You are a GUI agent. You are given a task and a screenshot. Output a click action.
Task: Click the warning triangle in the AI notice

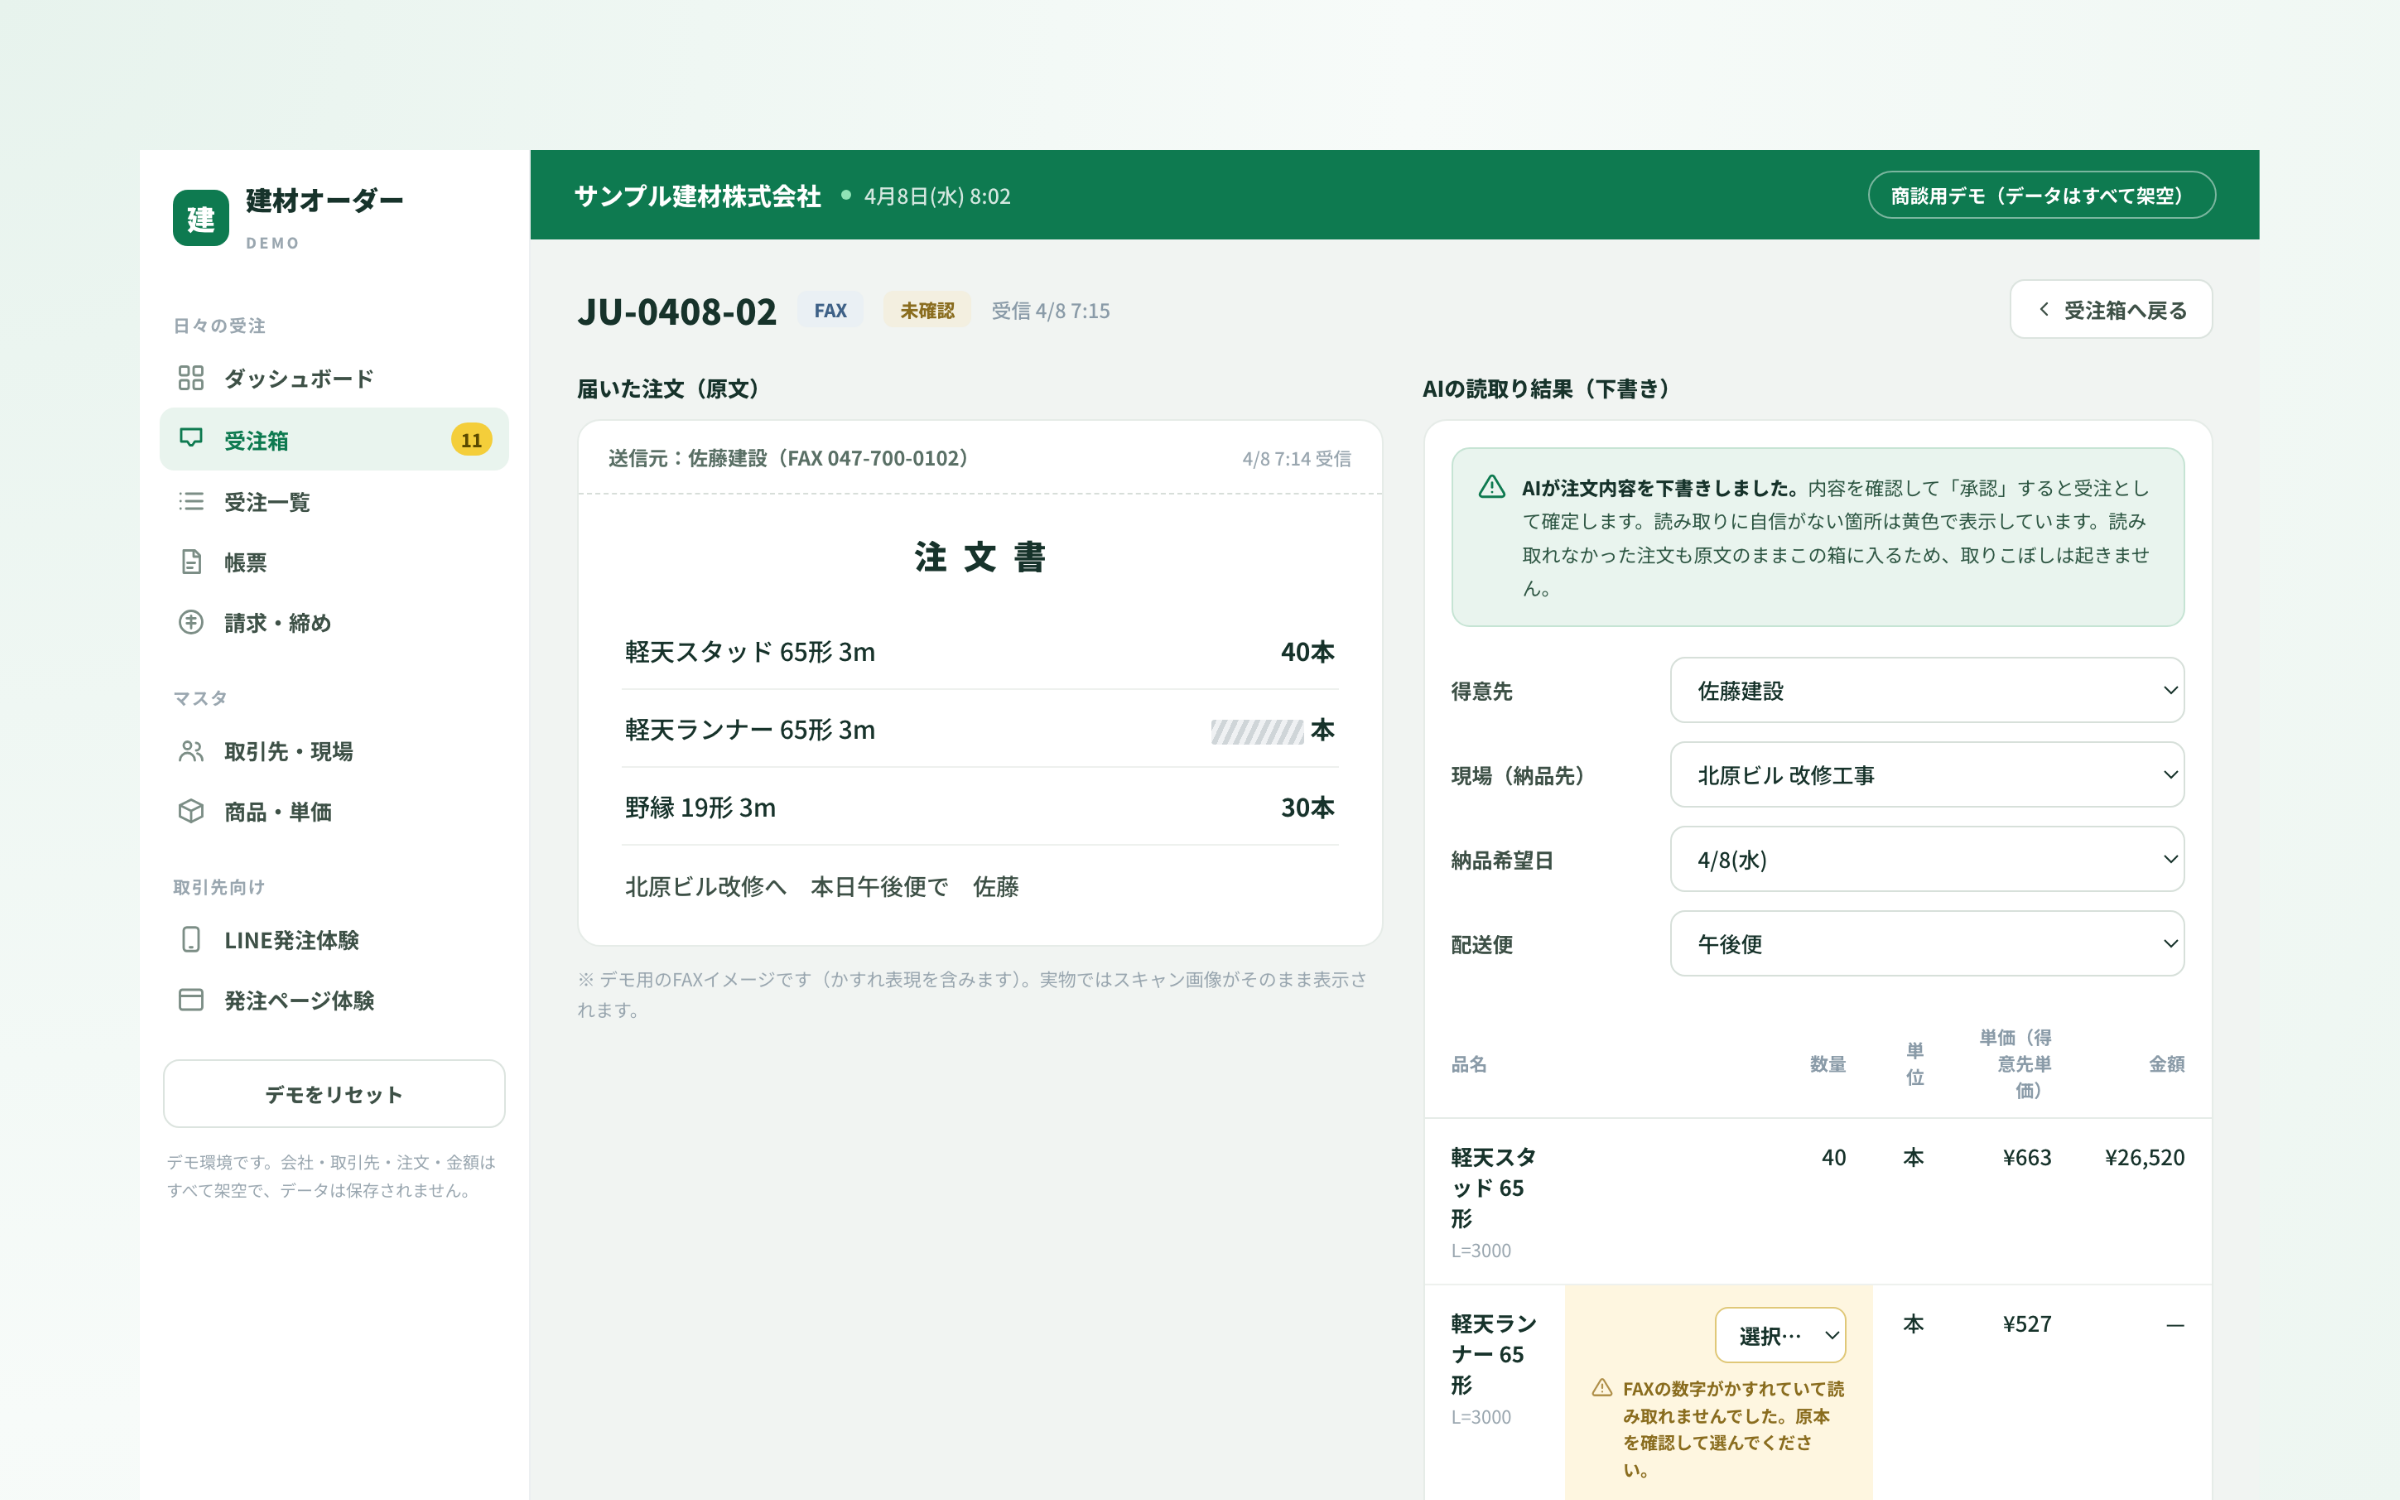click(1492, 487)
